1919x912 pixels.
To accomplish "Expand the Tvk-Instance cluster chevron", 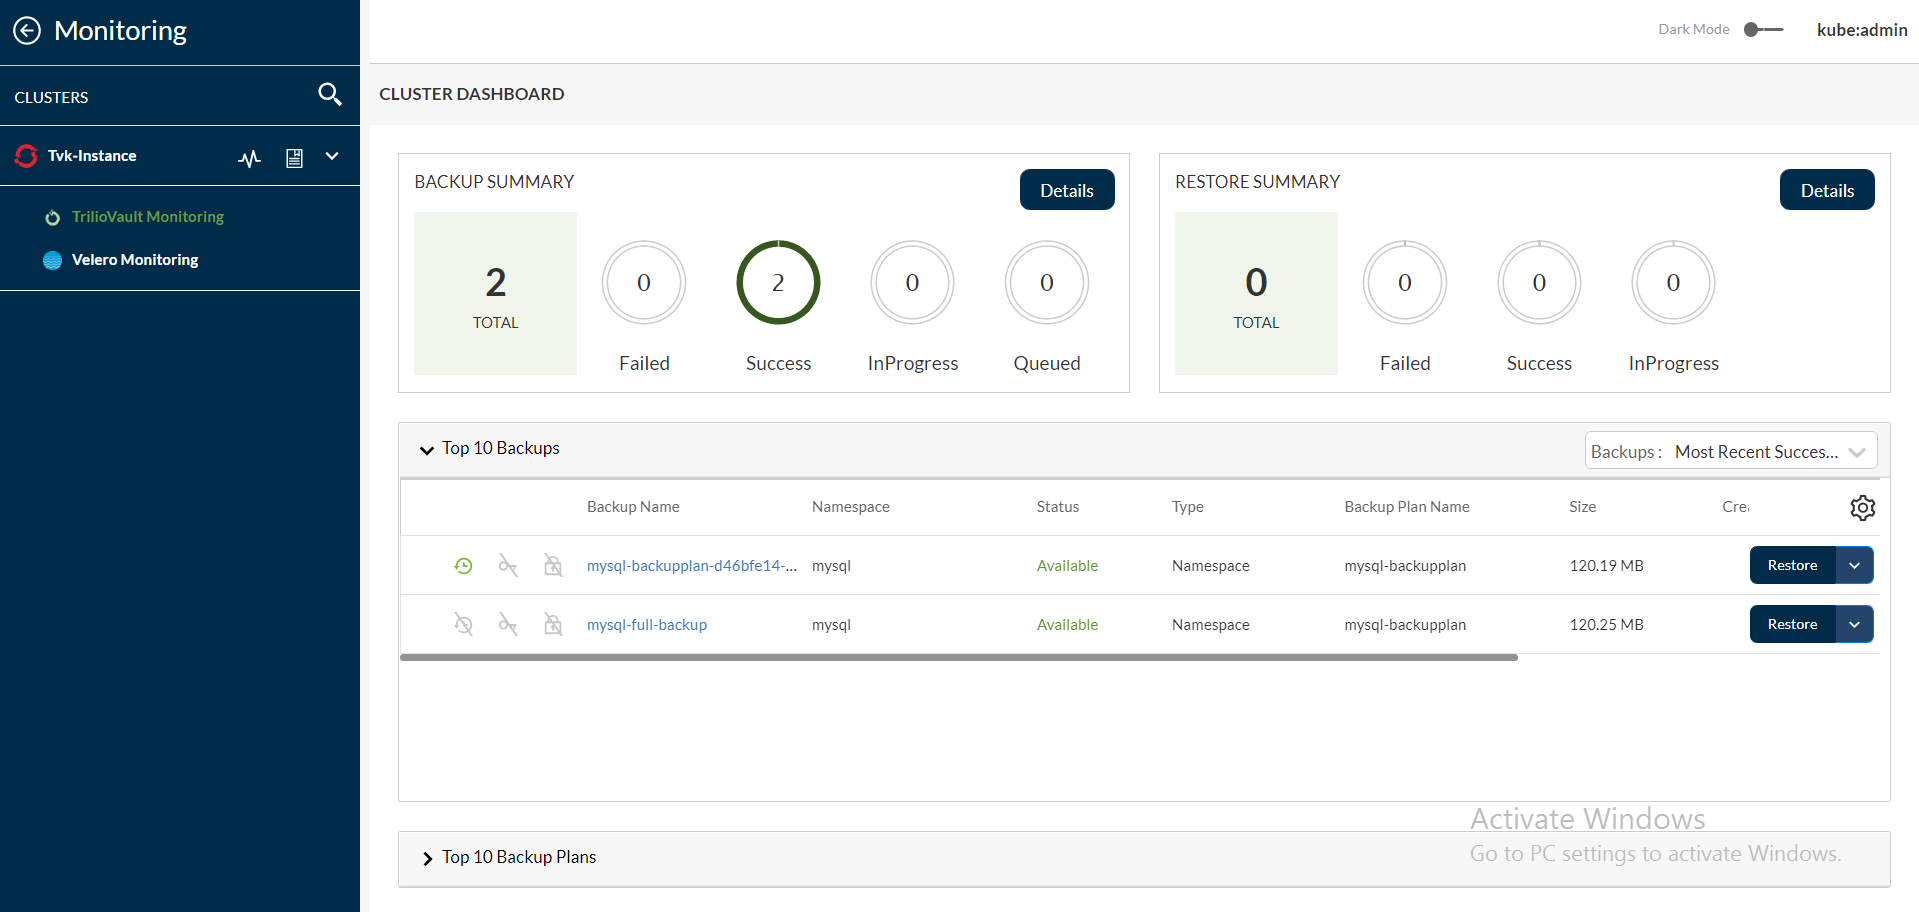I will pyautogui.click(x=332, y=157).
